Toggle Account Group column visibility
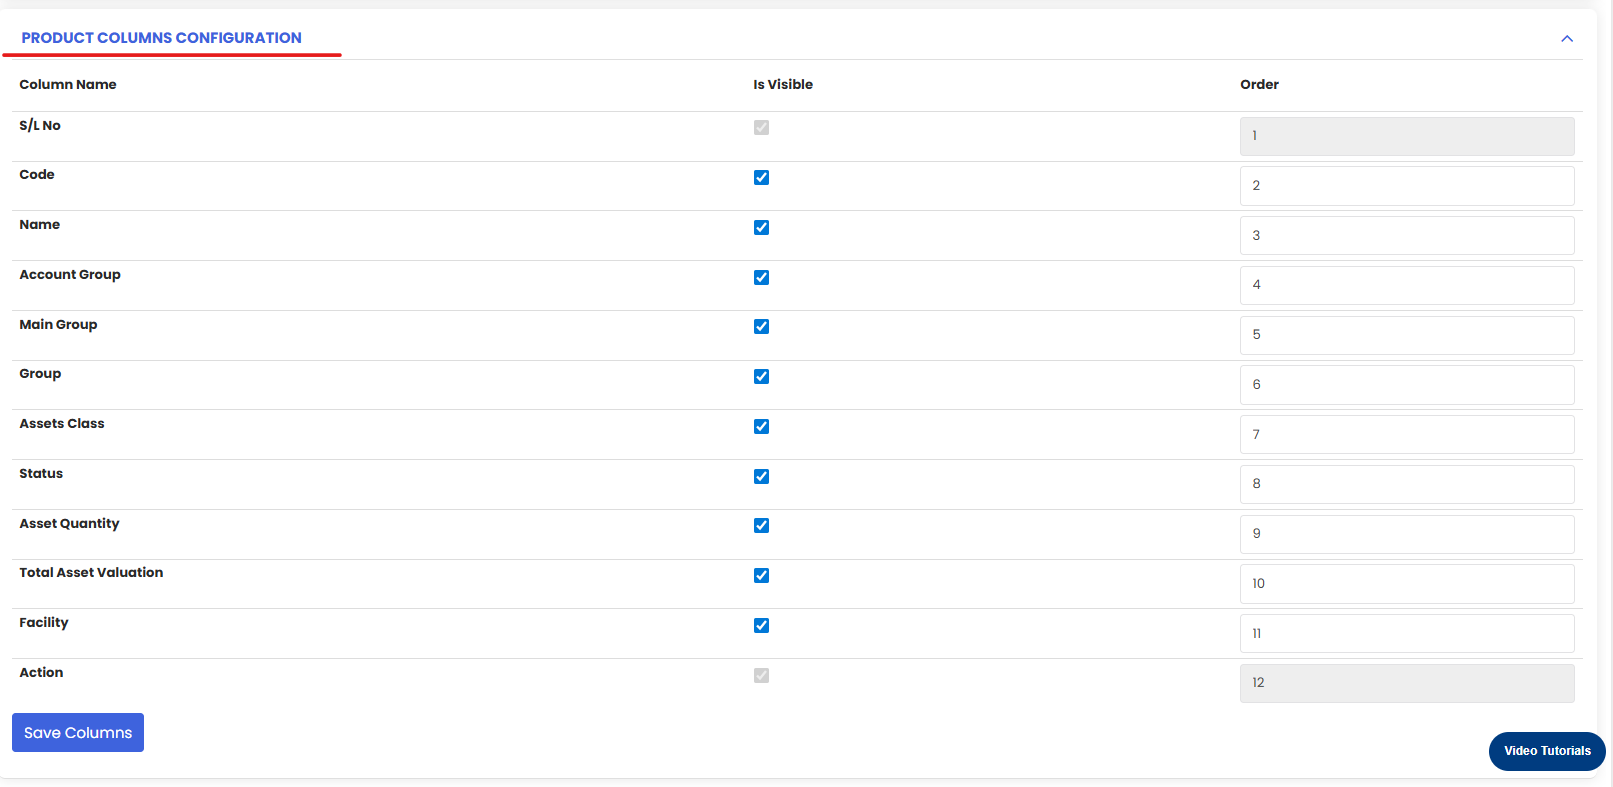This screenshot has height=787, width=1613. coord(761,277)
